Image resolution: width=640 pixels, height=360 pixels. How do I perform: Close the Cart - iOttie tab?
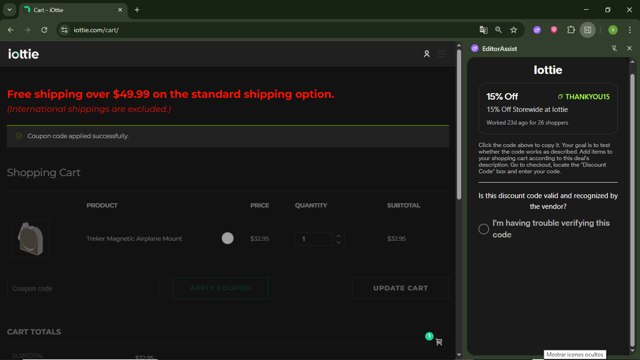pos(120,10)
